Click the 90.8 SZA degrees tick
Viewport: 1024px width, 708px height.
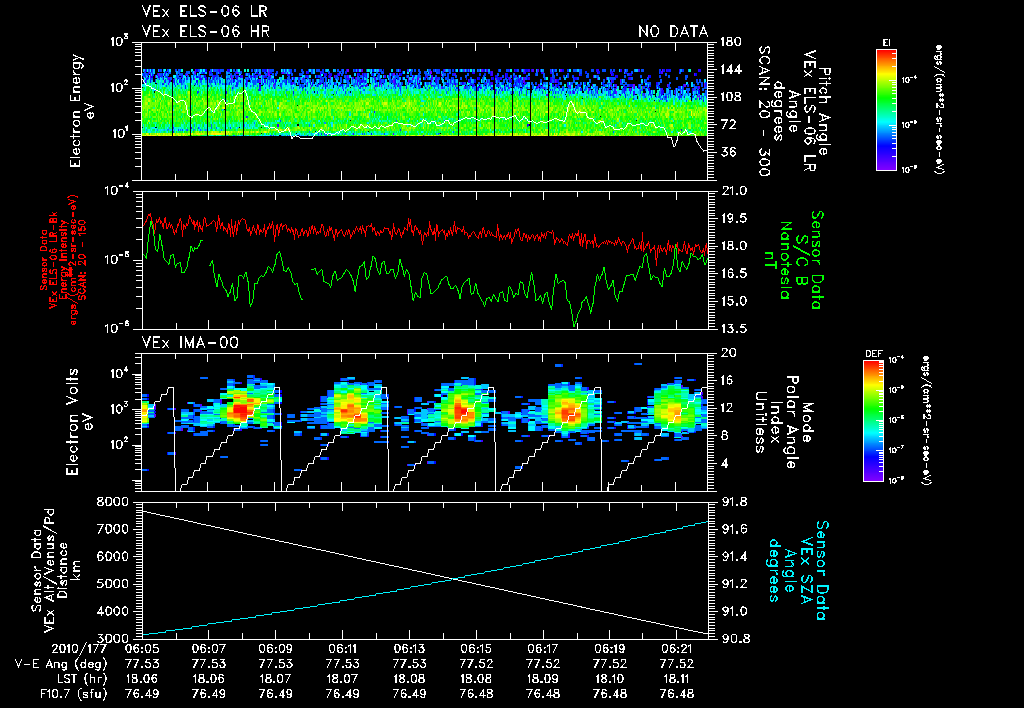pos(735,638)
